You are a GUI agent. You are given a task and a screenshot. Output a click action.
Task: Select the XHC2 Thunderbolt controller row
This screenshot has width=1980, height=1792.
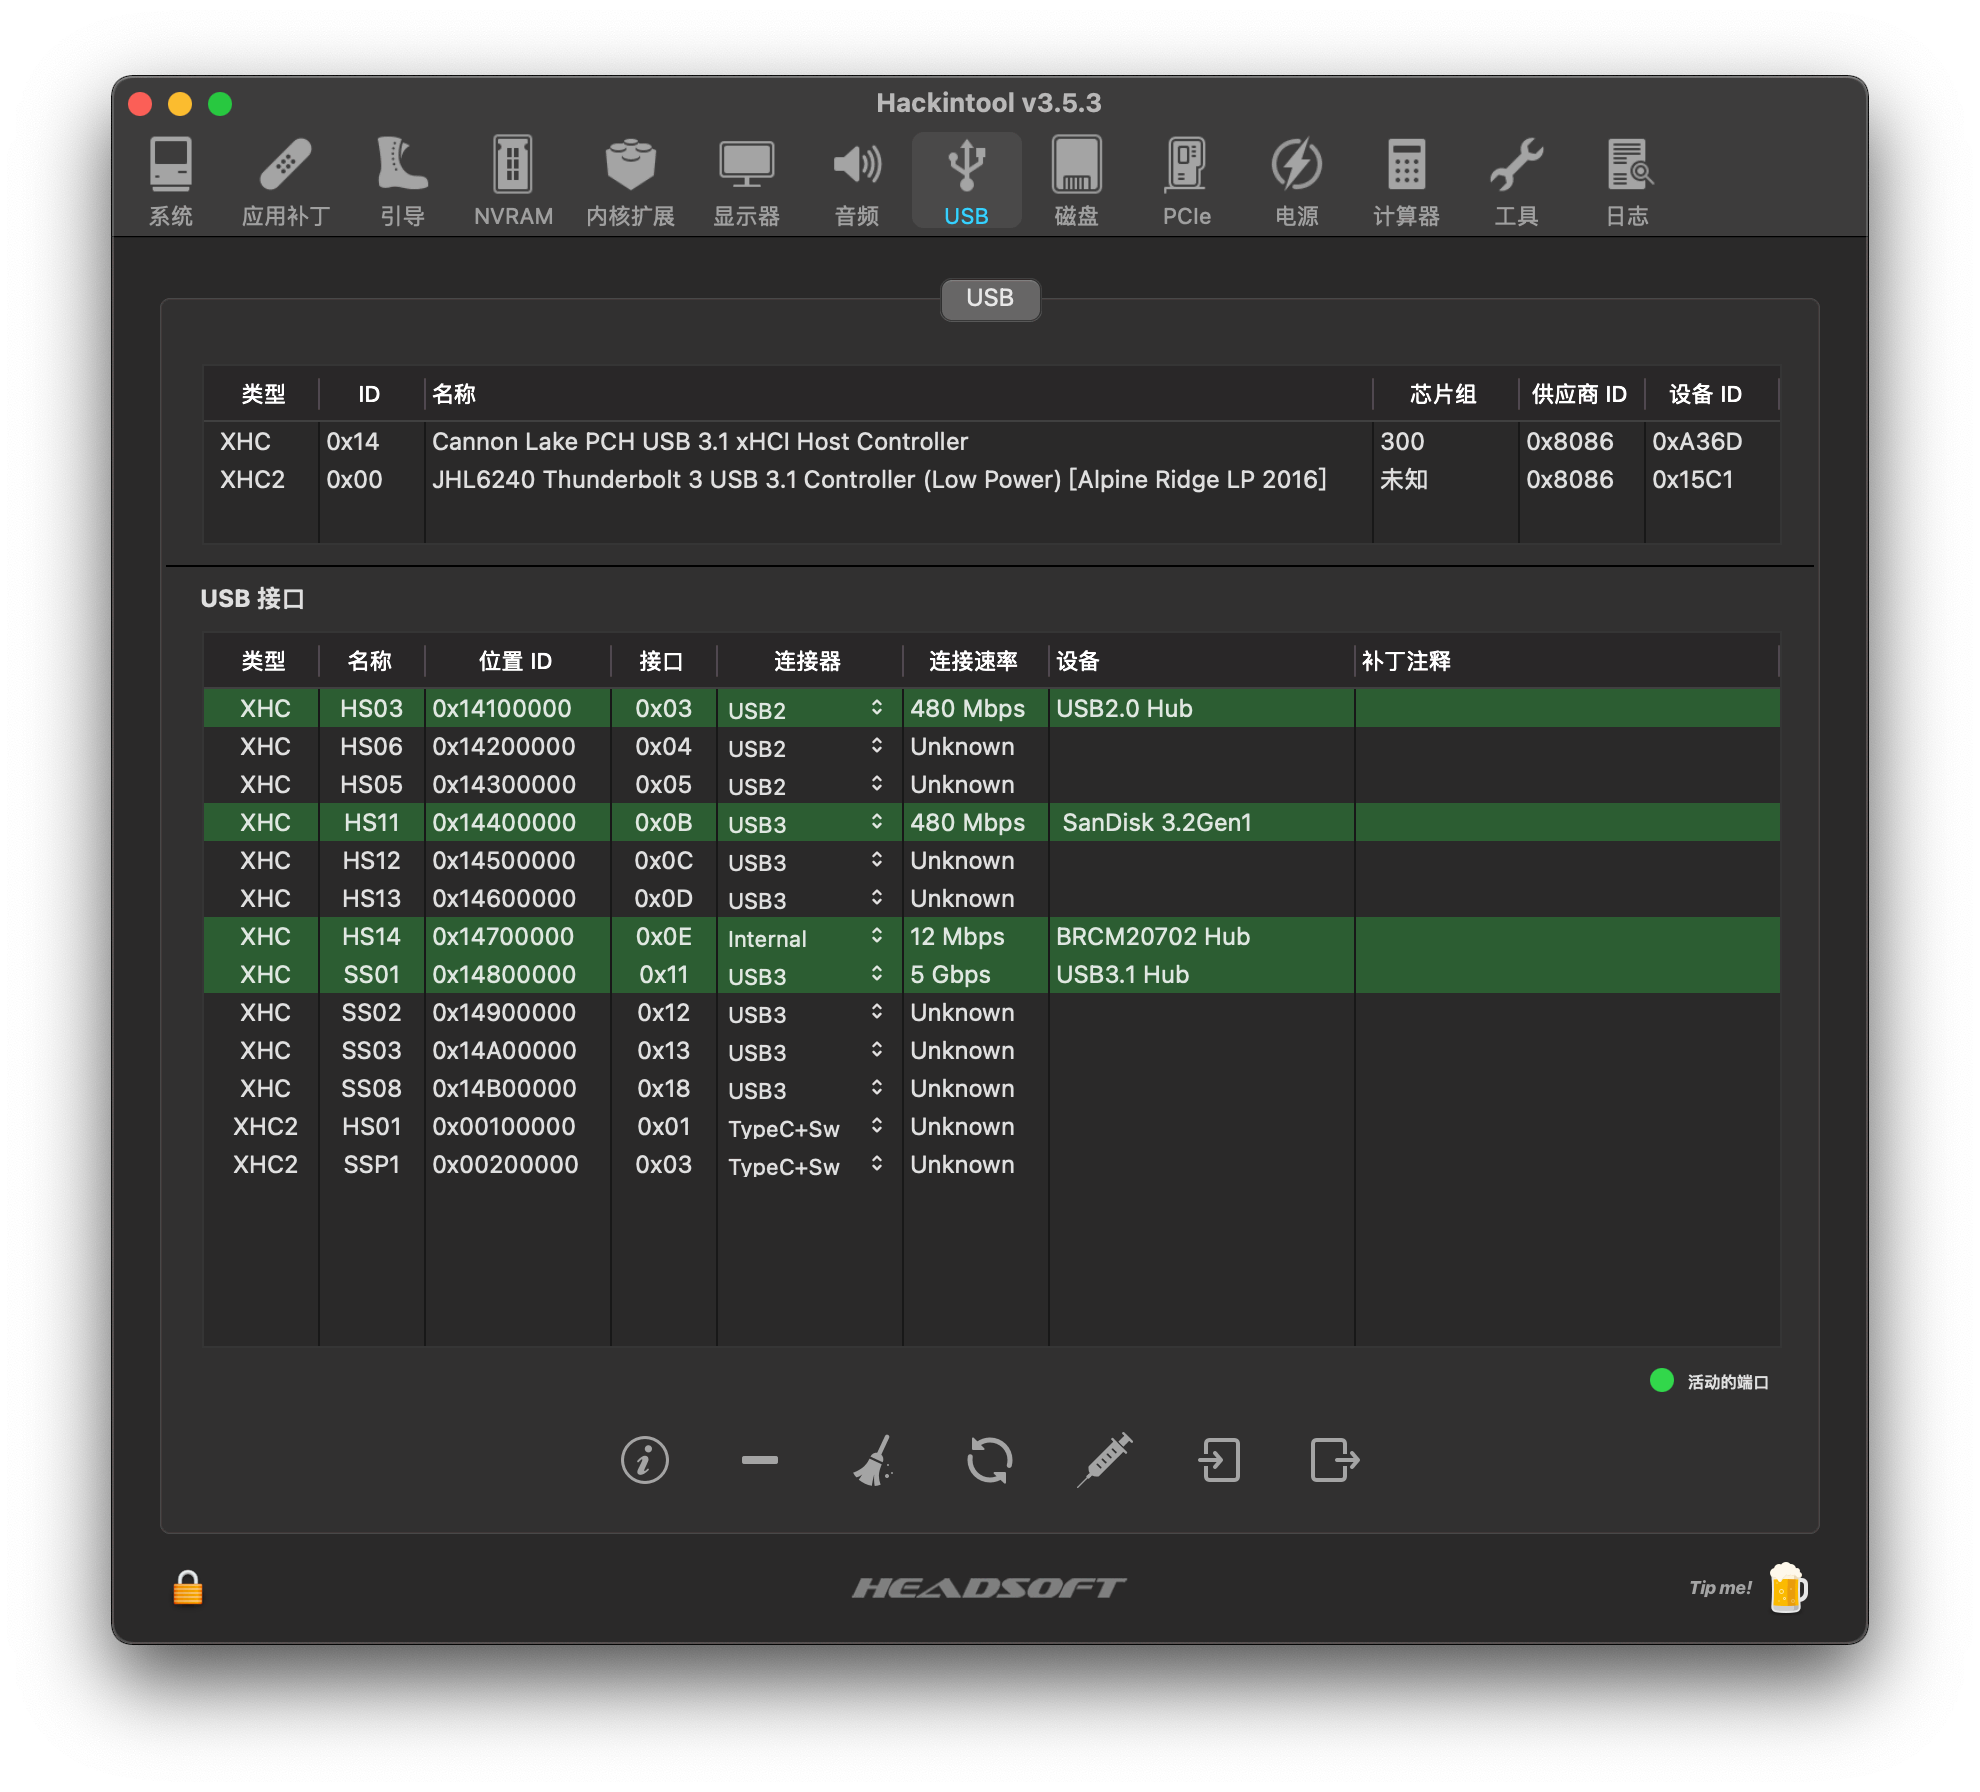pyautogui.click(x=878, y=480)
